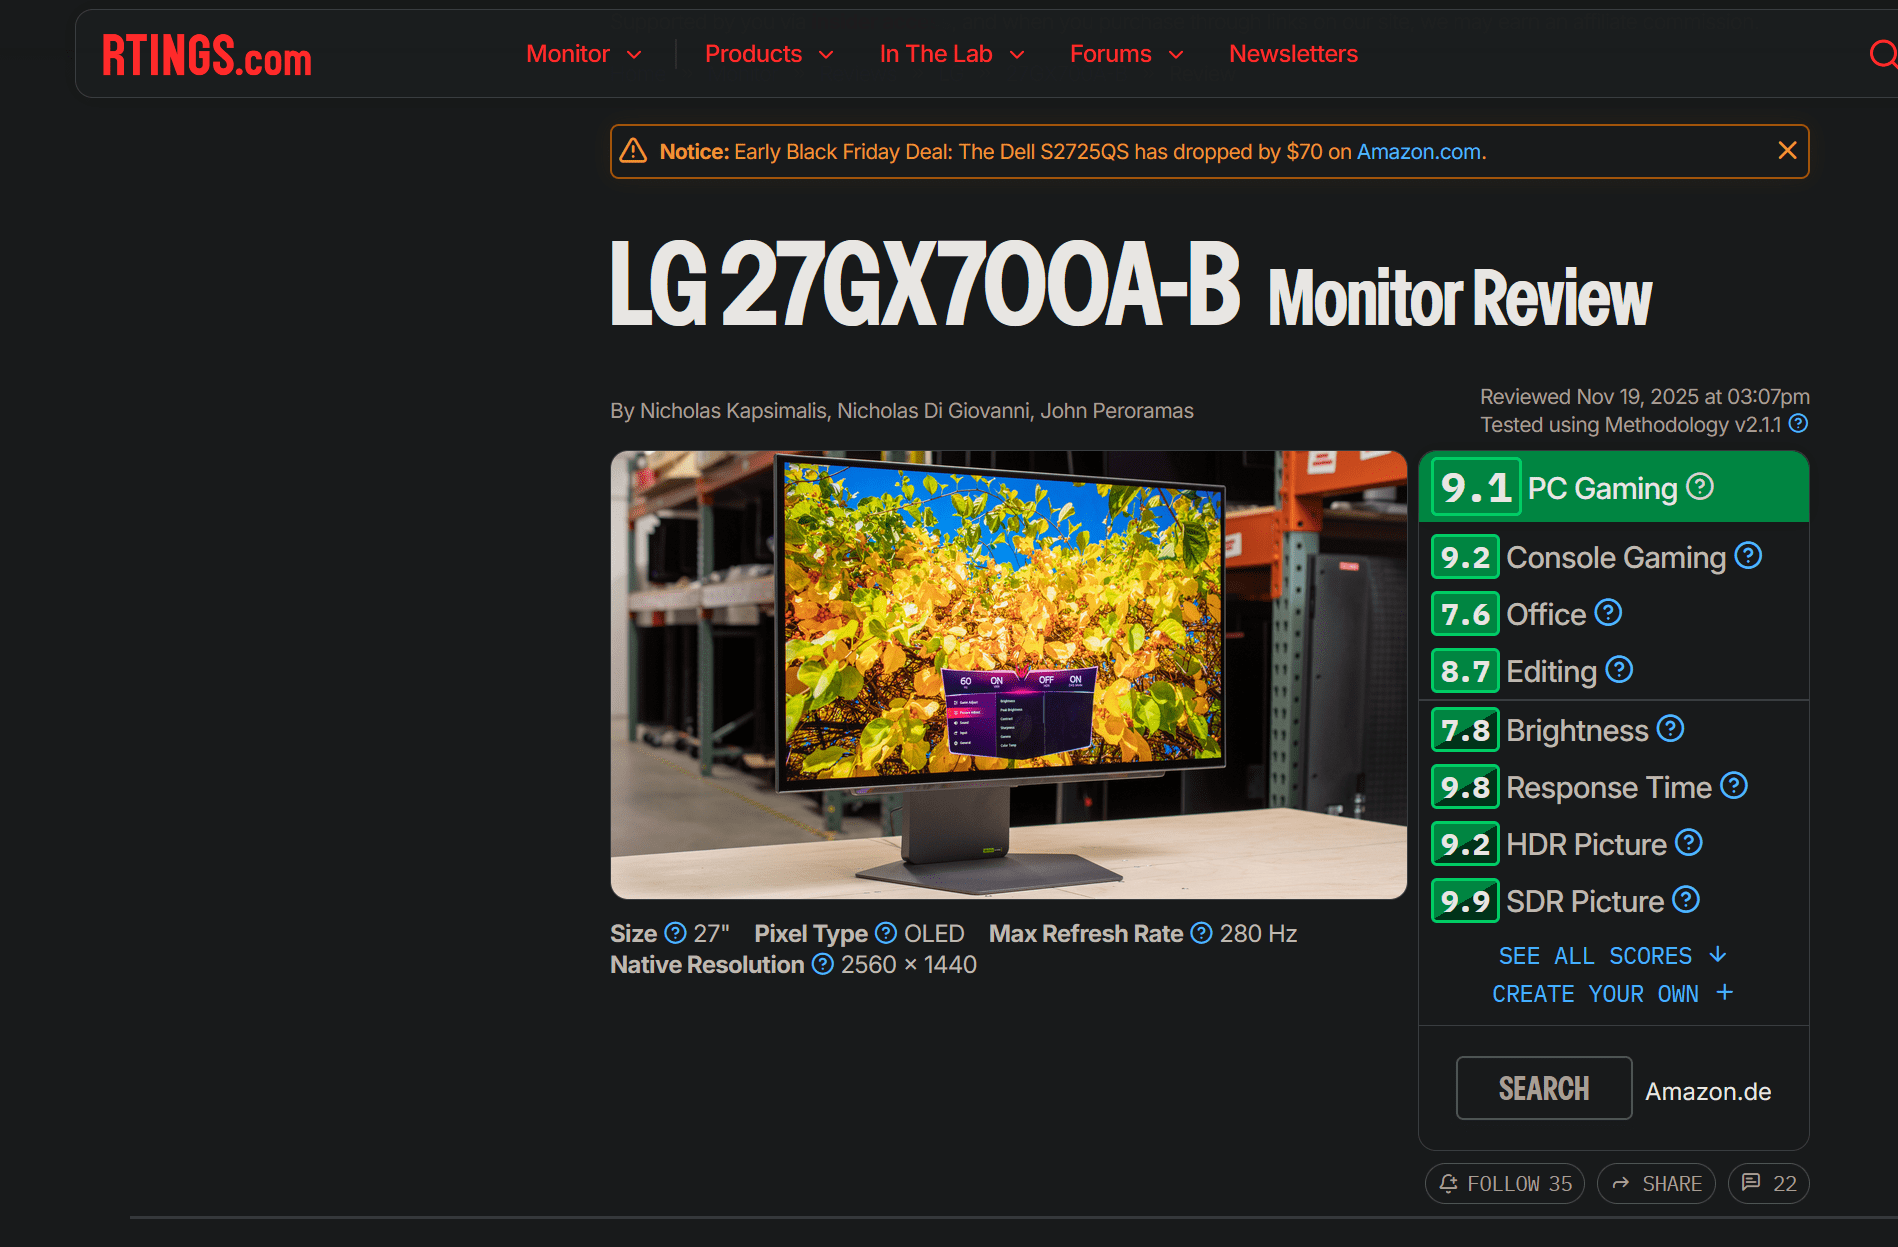Dismiss the Black Friday notice banner
The height and width of the screenshot is (1247, 1898).
[x=1787, y=150]
